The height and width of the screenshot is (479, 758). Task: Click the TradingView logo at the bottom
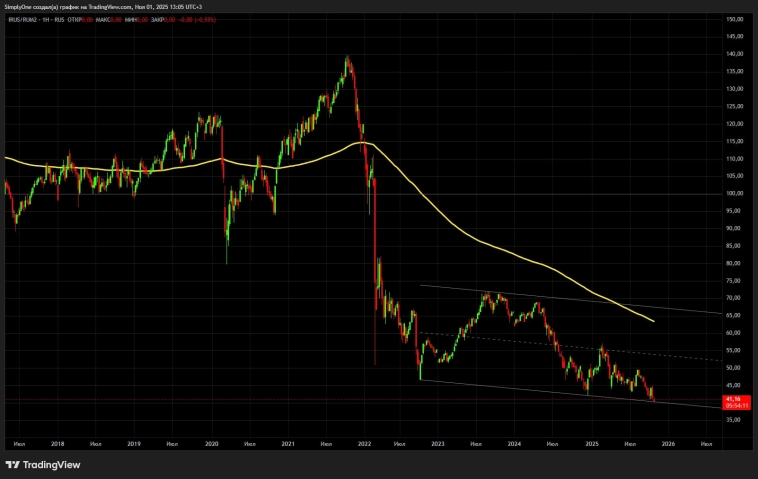tap(43, 465)
